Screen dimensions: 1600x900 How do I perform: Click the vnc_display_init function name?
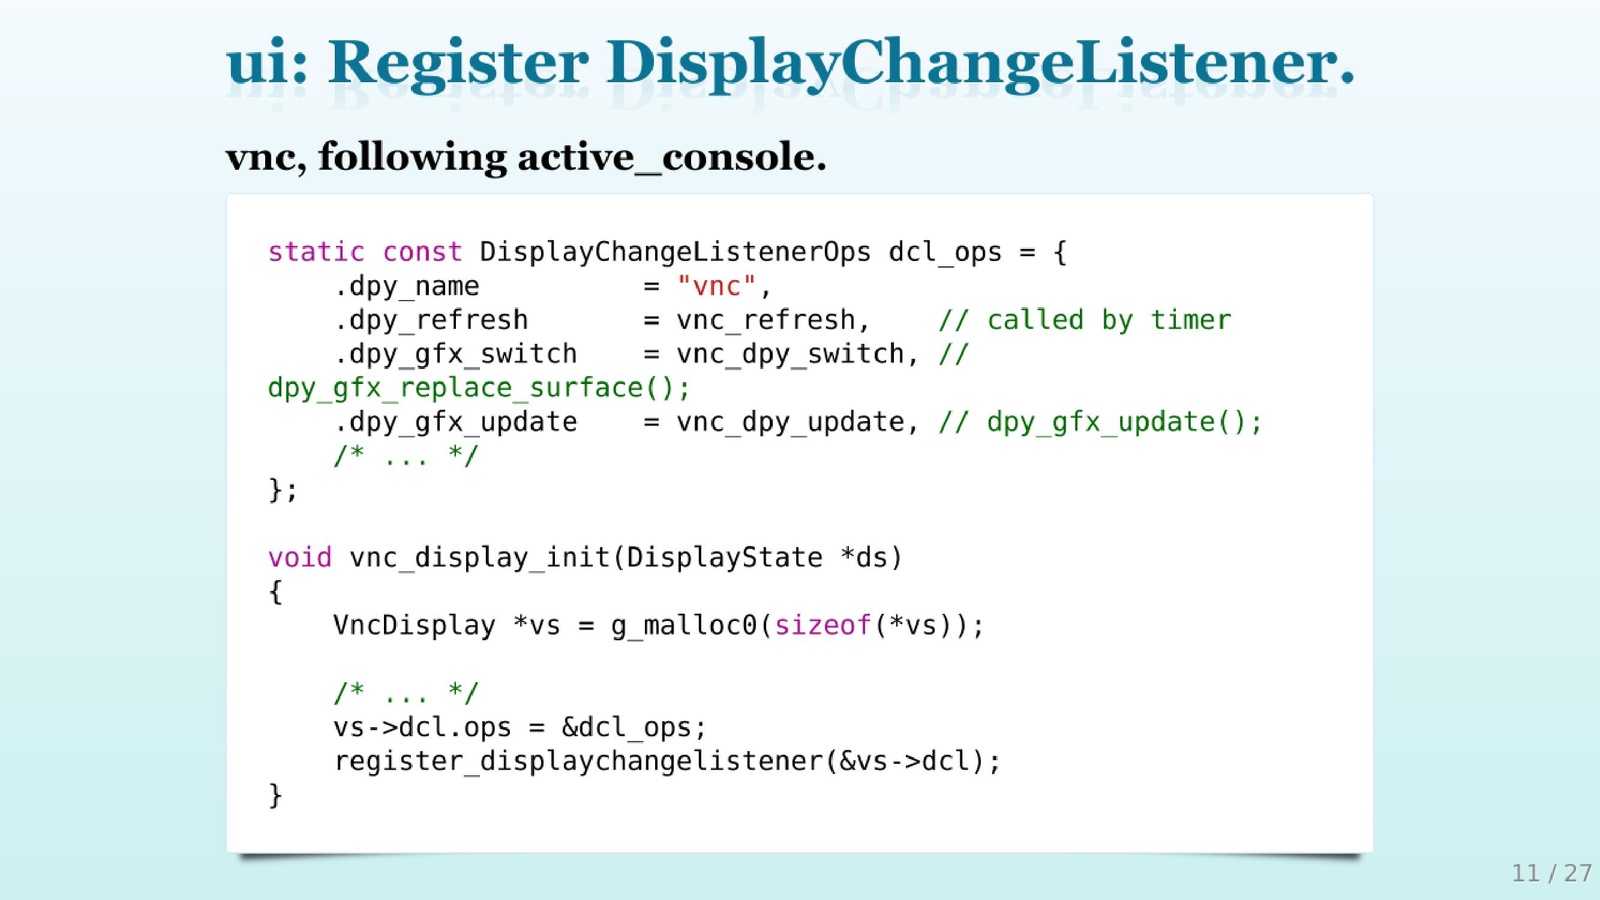coord(479,557)
